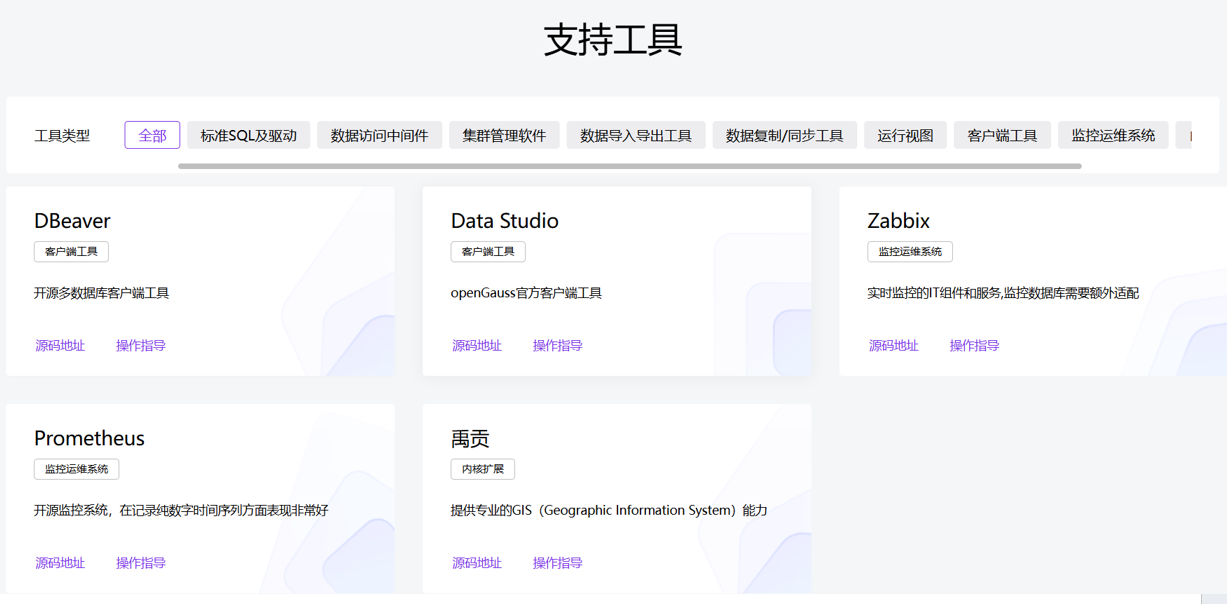The width and height of the screenshot is (1227, 604).
Task: Select the 全部 filter tab
Action: (152, 135)
